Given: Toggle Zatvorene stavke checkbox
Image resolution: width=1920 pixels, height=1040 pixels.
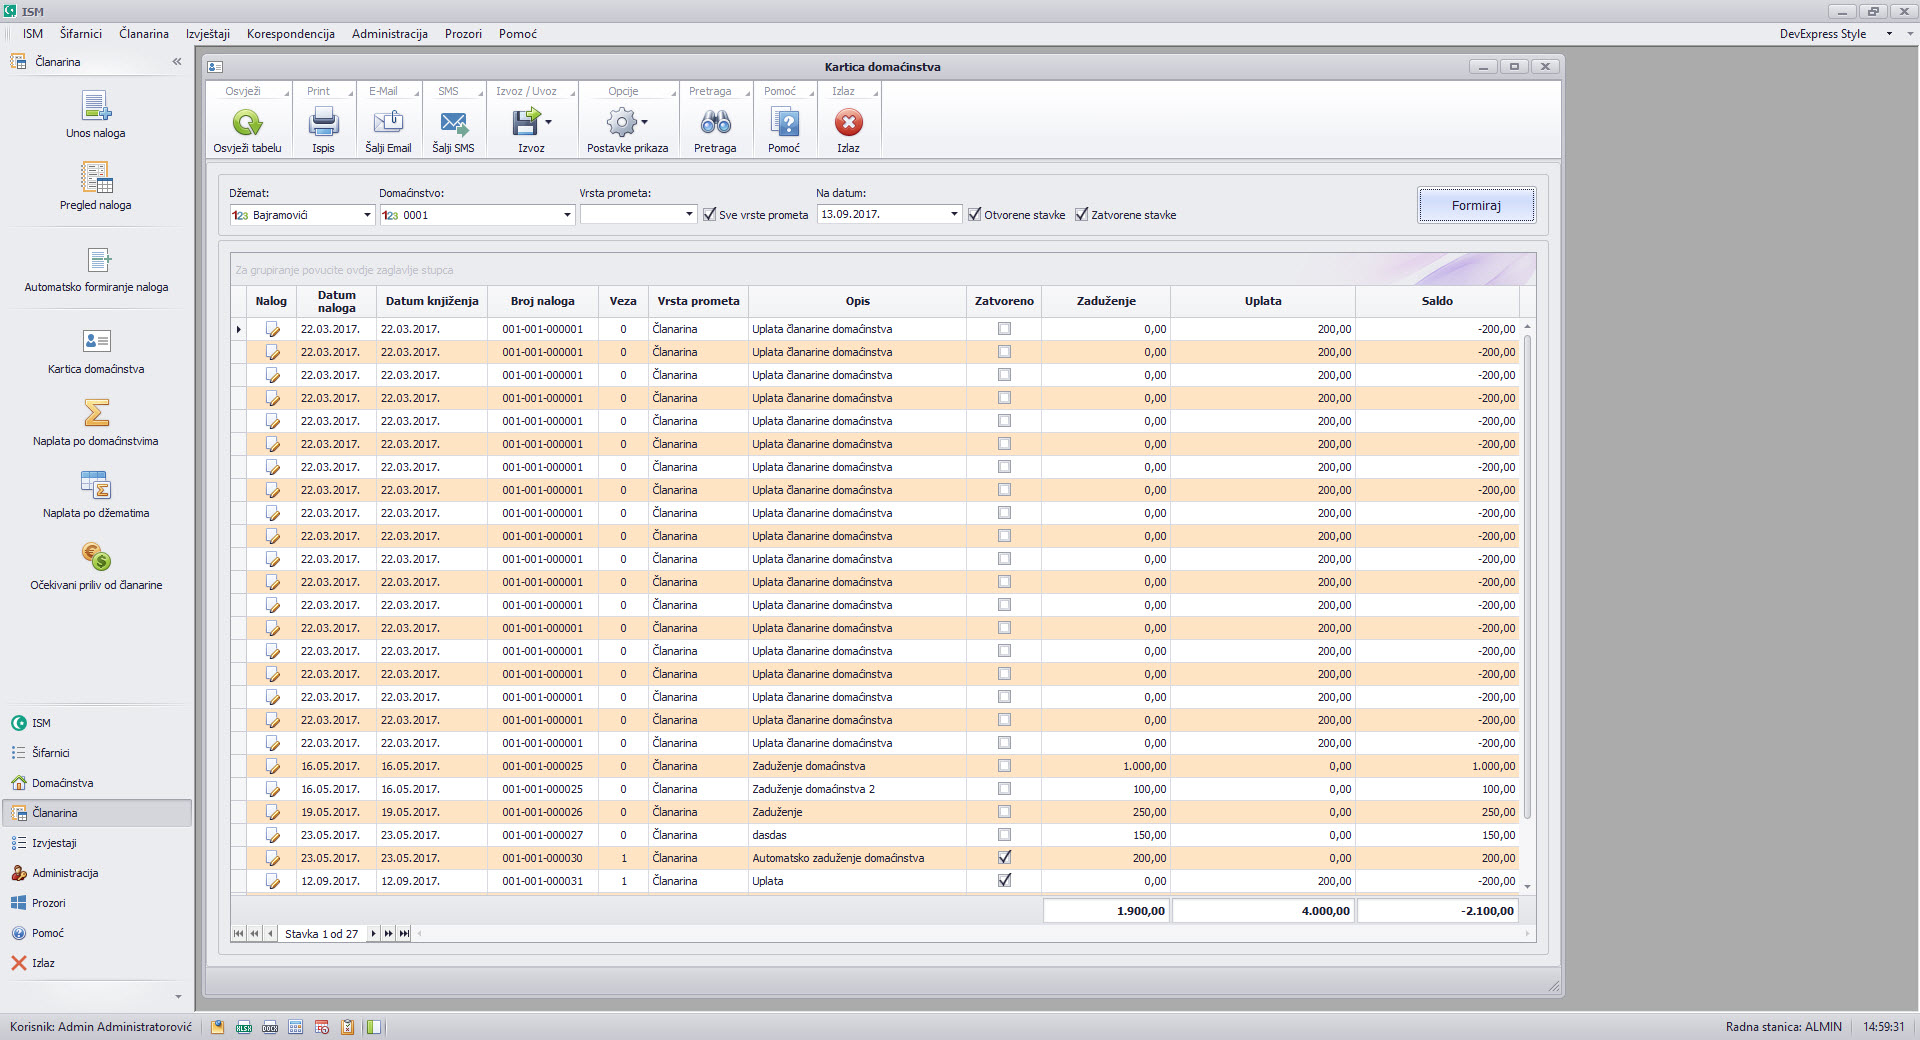Looking at the screenshot, I should tap(1082, 214).
